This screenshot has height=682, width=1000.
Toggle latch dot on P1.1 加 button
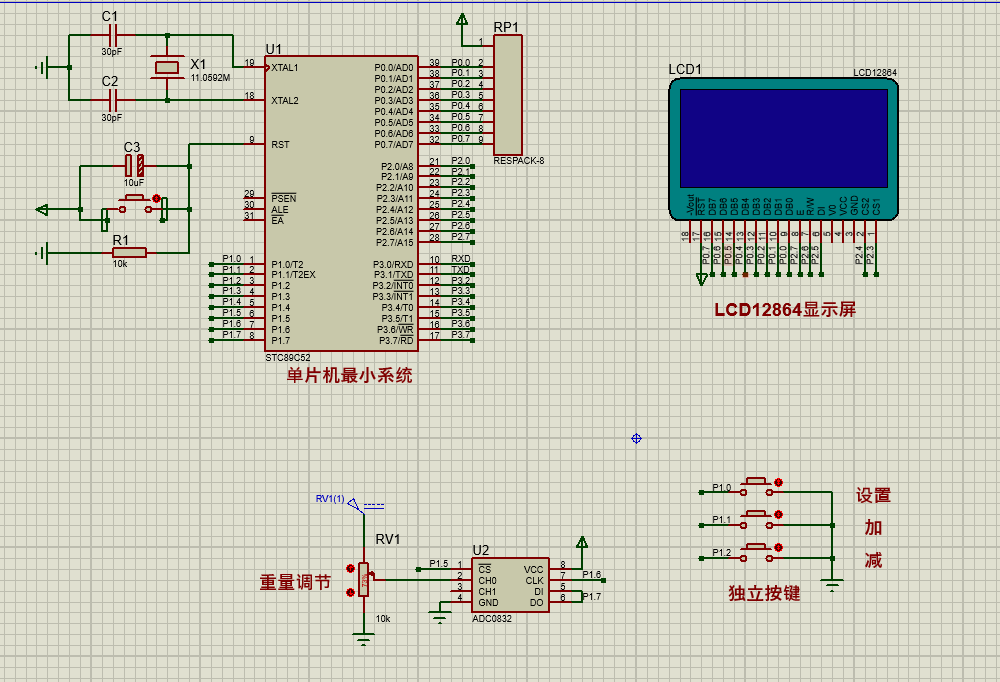pos(779,514)
